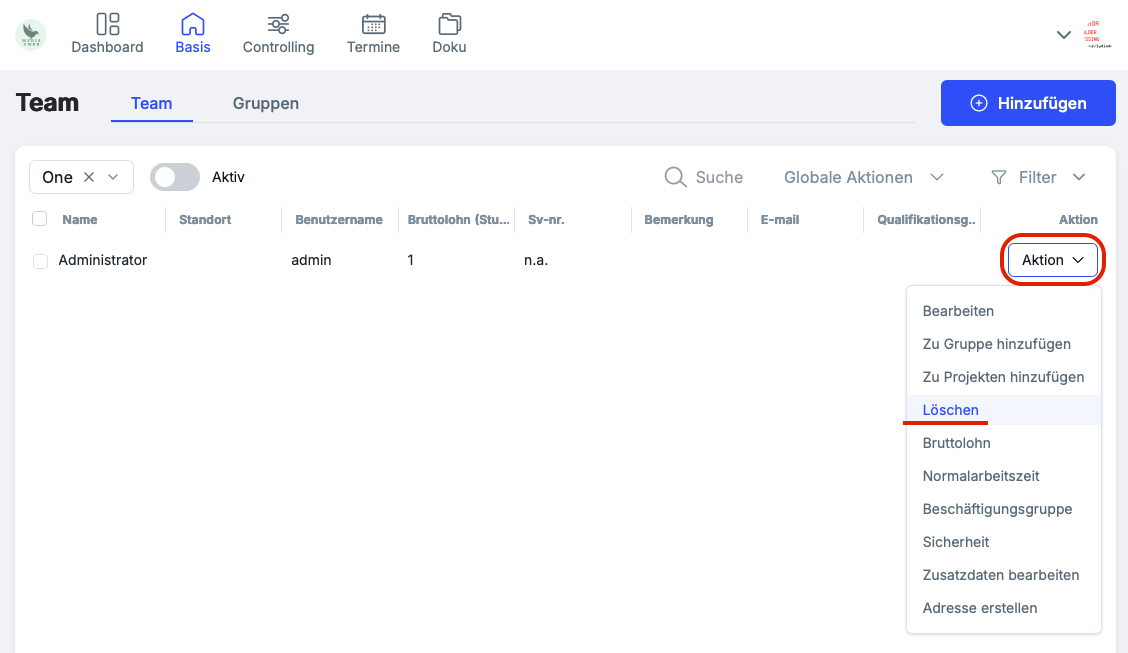Choose Löschen from the action menu
This screenshot has width=1128, height=653.
click(950, 410)
